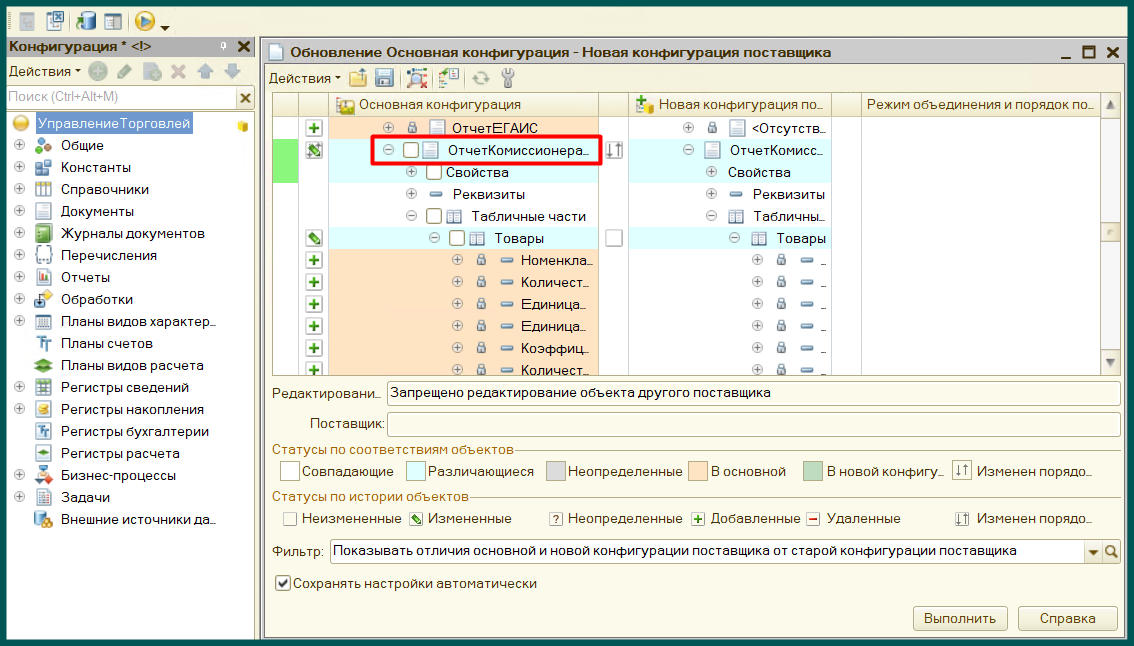1134x646 pixels.
Task: Click the start debugging play icon
Action: click(145, 21)
